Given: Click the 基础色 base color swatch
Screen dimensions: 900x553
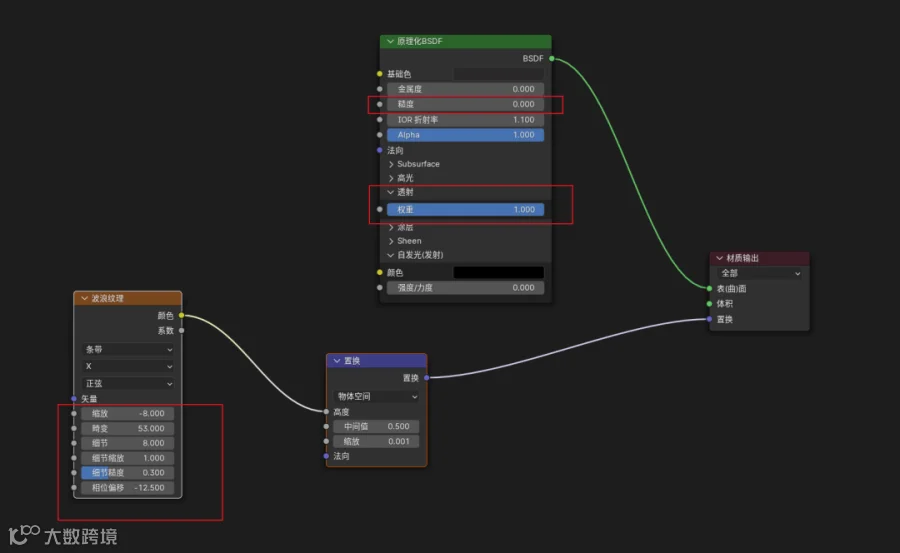Looking at the screenshot, I should [498, 74].
